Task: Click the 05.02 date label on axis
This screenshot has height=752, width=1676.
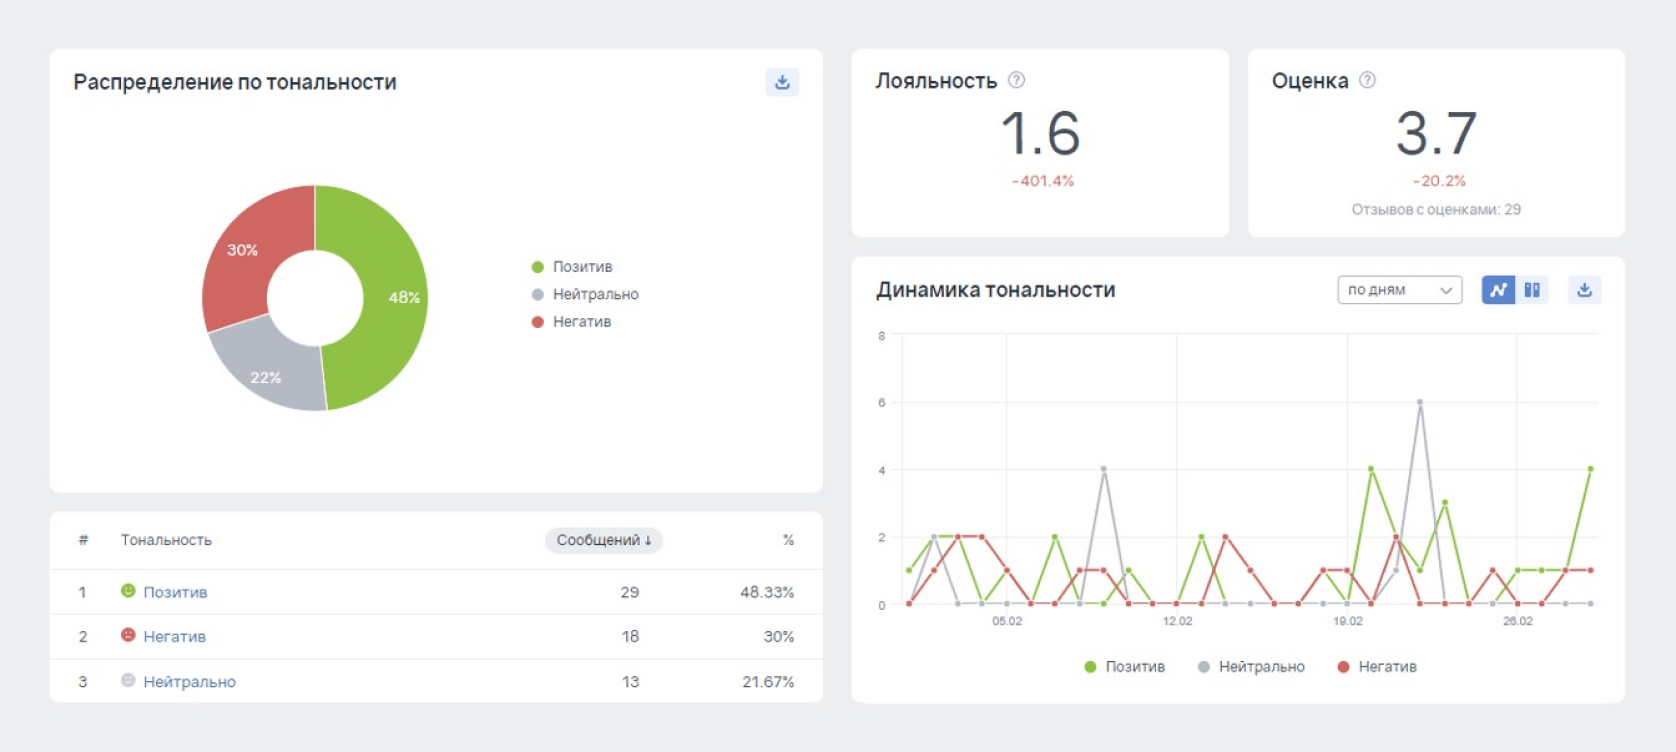Action: pos(1007,621)
